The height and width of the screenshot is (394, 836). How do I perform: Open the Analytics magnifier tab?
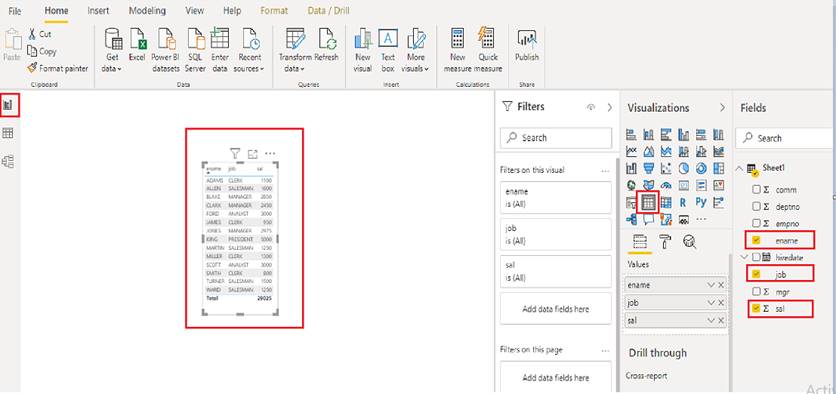click(690, 242)
